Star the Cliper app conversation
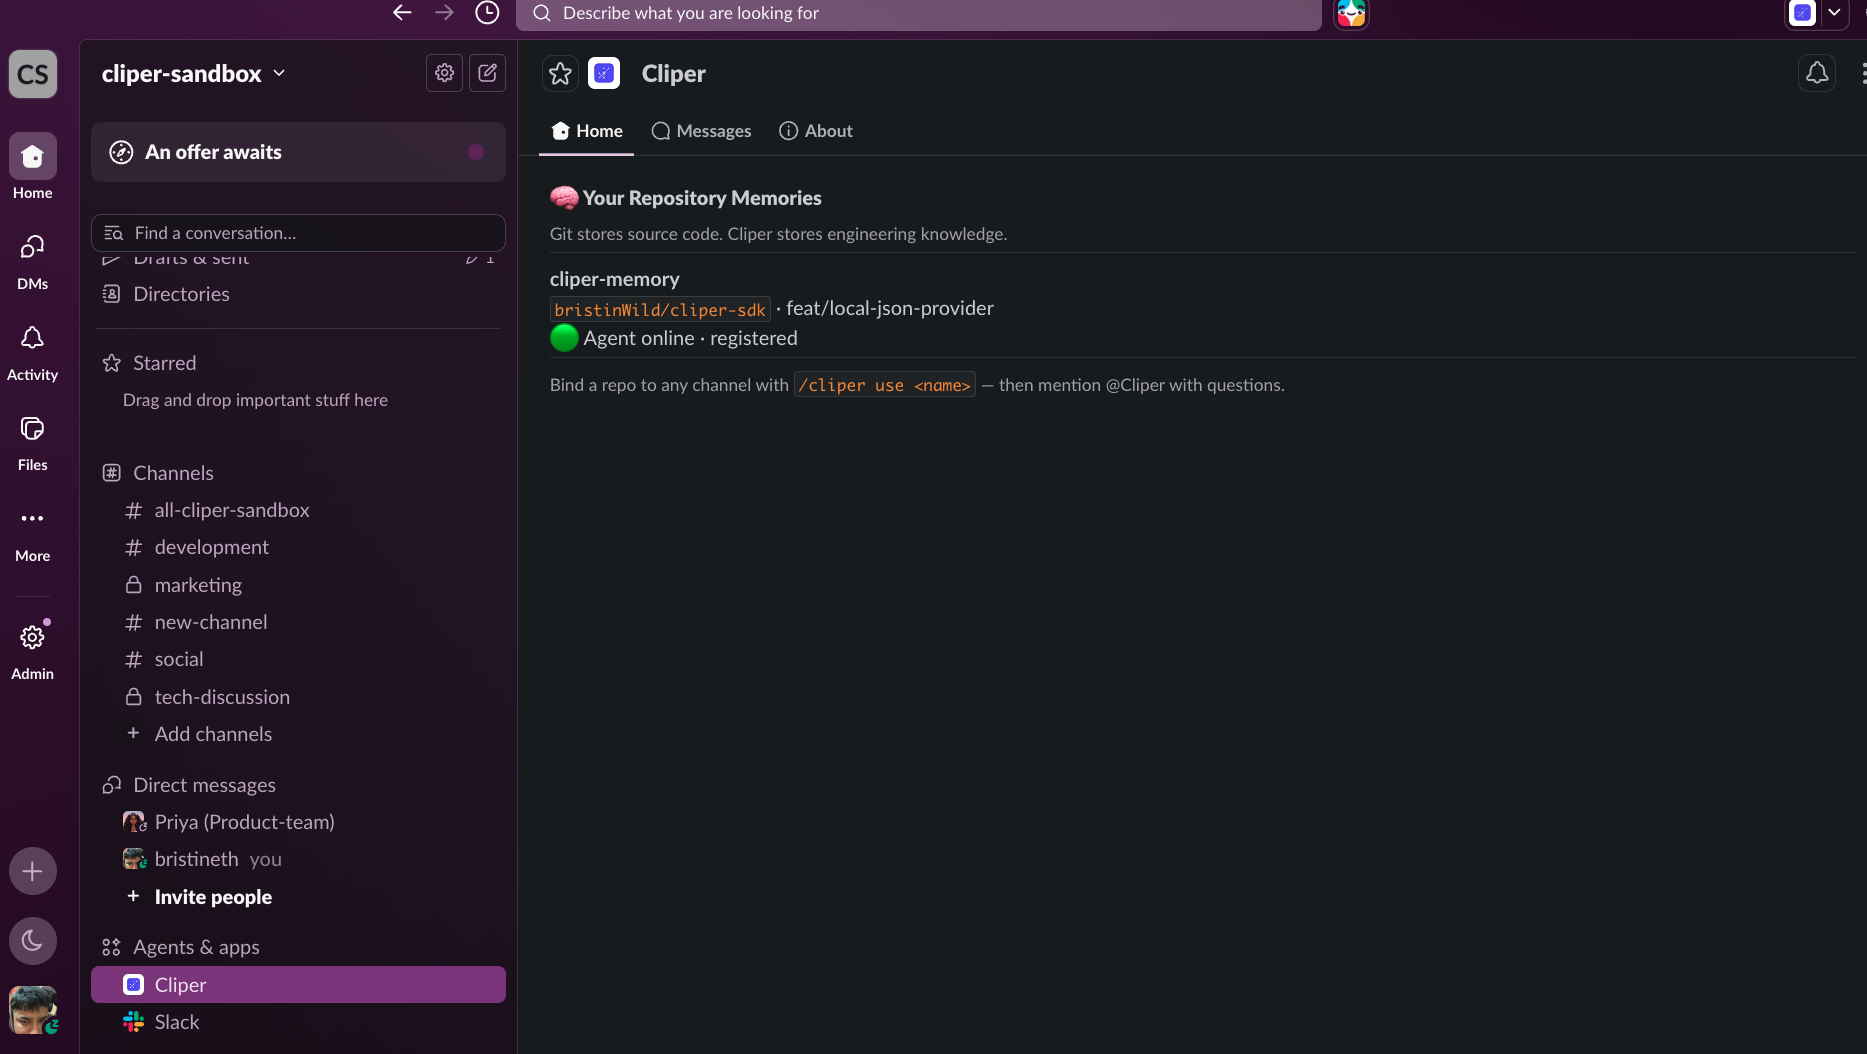Viewport: 1867px width, 1054px height. pos(560,73)
